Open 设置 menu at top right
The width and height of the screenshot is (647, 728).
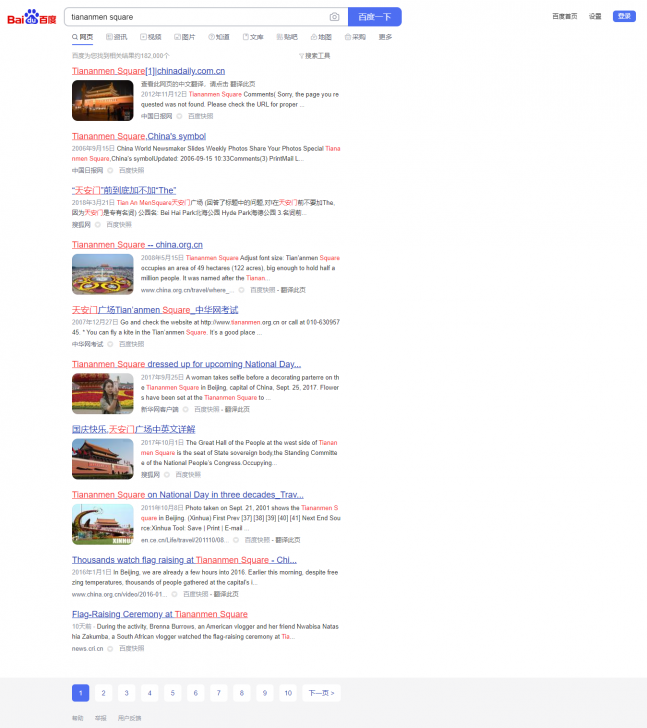coord(595,16)
